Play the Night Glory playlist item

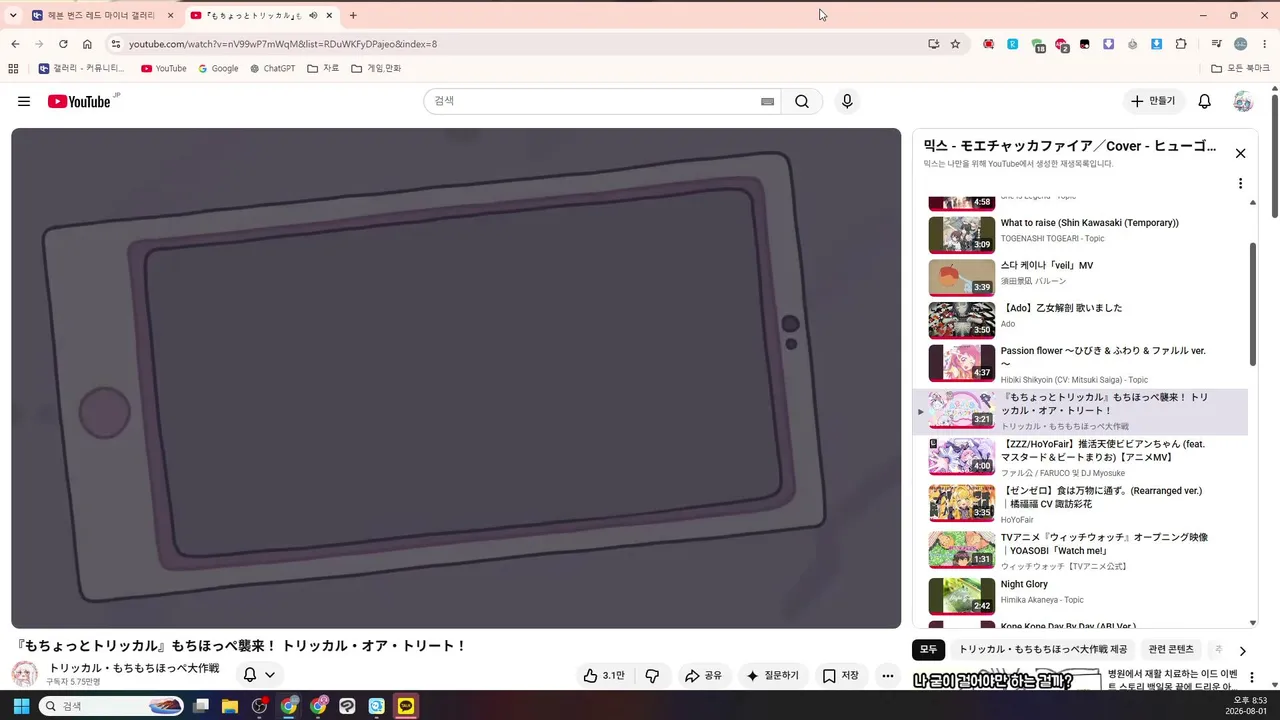click(1081, 596)
